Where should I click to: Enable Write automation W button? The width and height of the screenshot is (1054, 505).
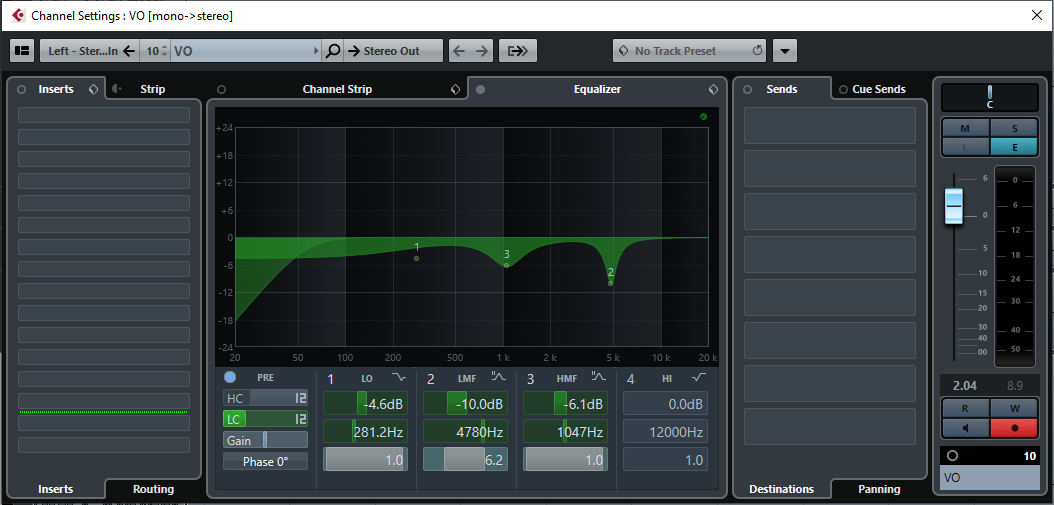[x=1014, y=407]
